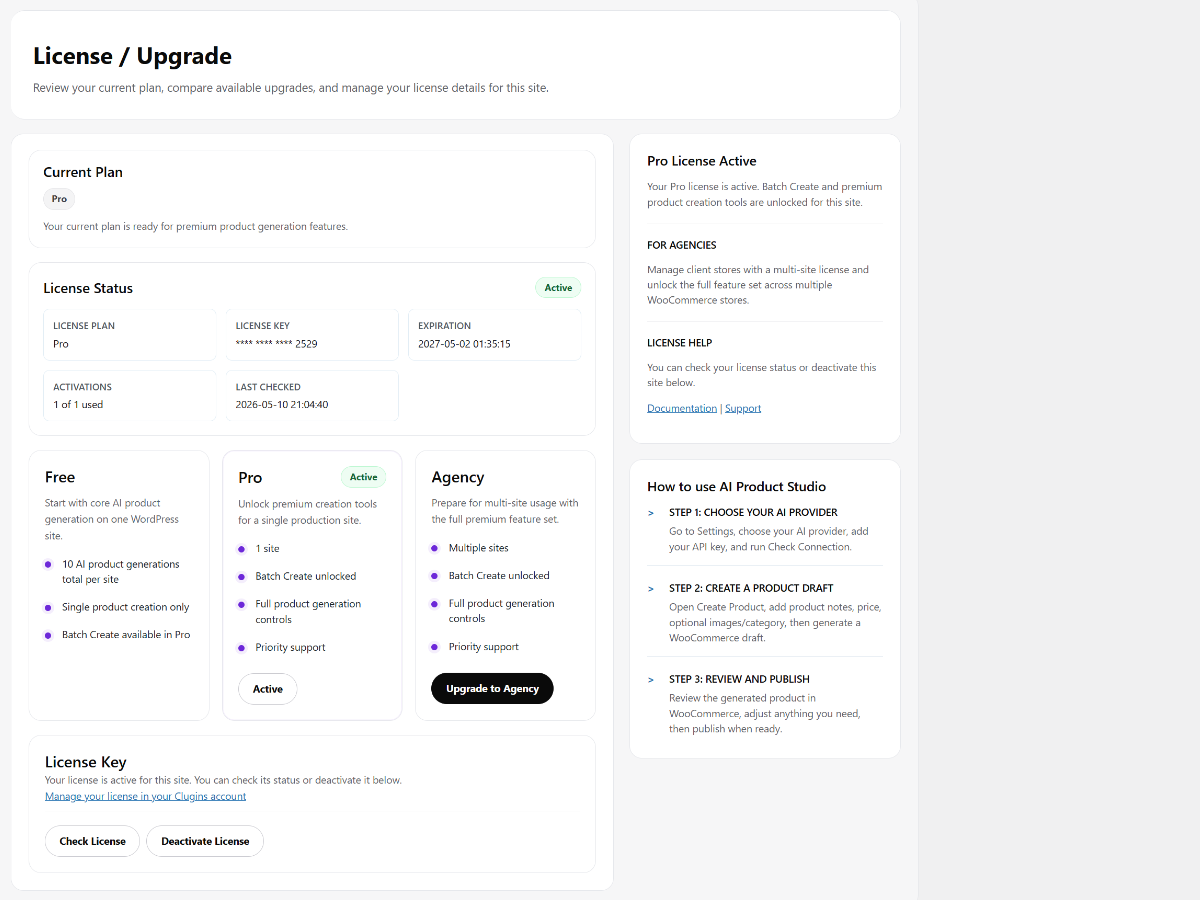Click the Current Plan section heading
The height and width of the screenshot is (900, 1200).
pyautogui.click(x=83, y=172)
